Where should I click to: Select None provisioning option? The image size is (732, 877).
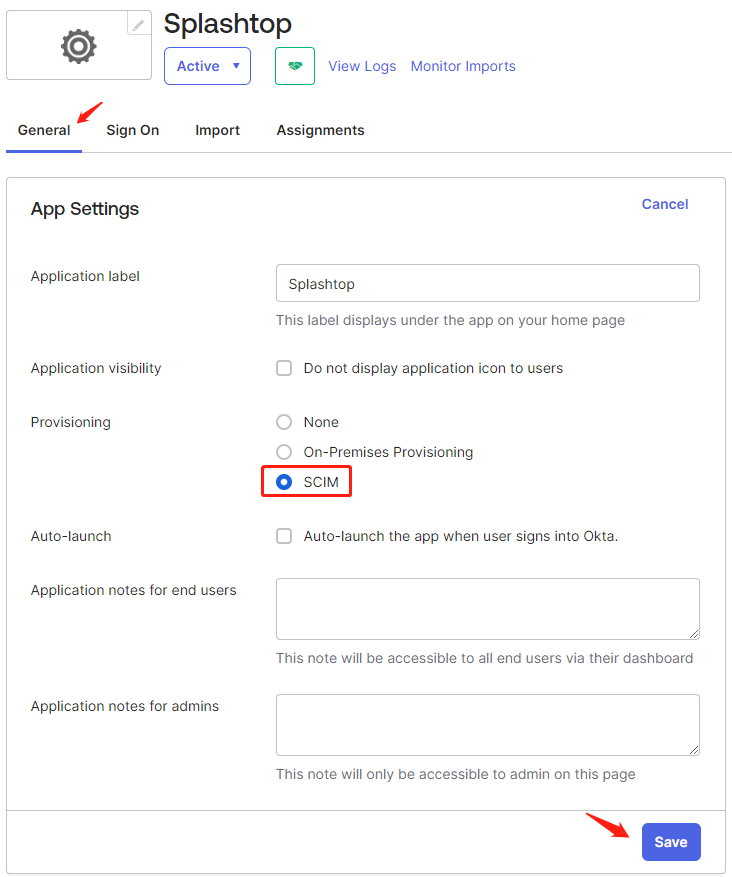click(284, 422)
